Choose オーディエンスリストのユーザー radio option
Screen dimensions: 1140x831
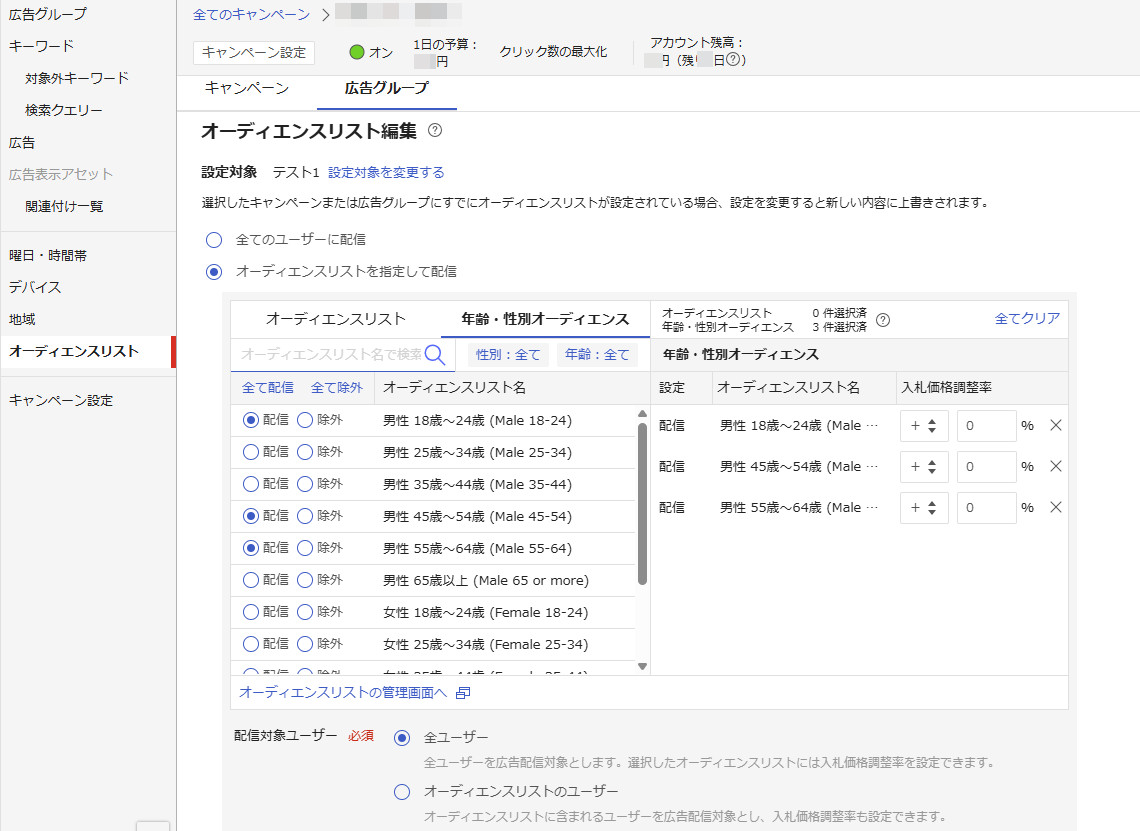(402, 792)
